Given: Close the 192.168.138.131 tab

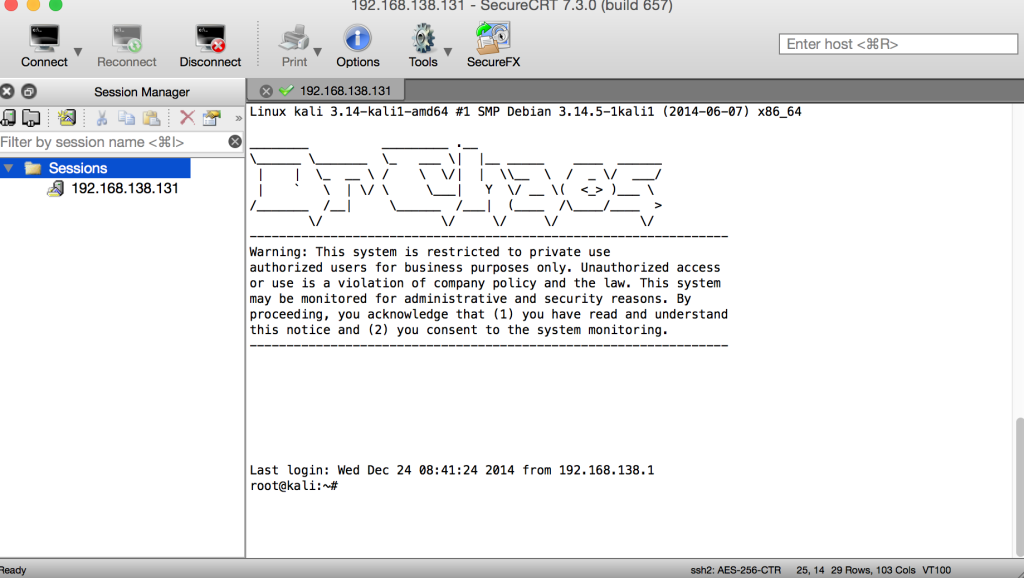Looking at the screenshot, I should (266, 91).
